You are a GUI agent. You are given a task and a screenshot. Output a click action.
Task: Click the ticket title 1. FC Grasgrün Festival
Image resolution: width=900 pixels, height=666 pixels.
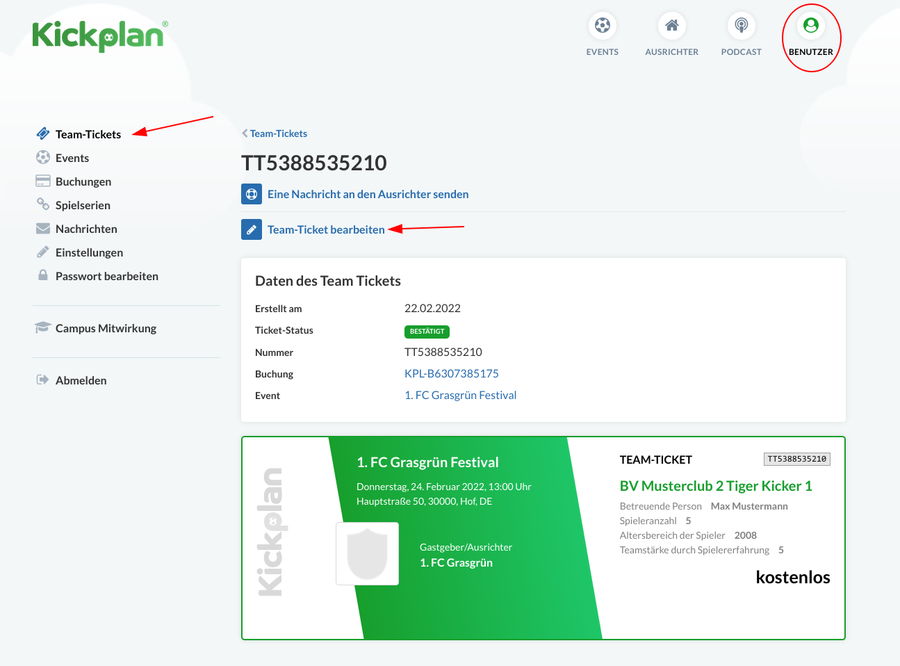coord(428,462)
